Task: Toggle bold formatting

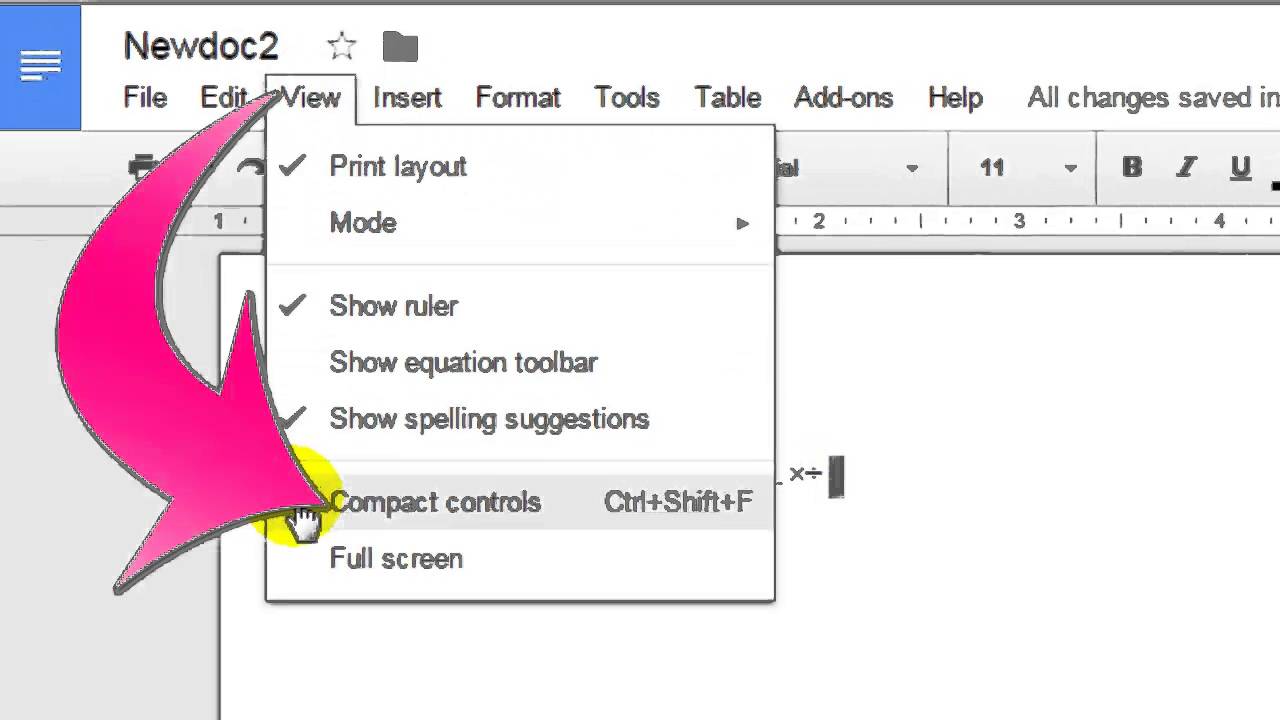Action: [1132, 167]
